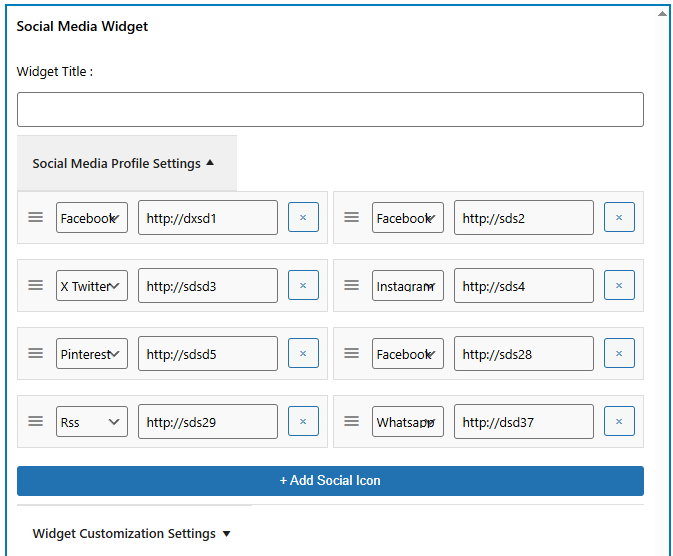Screen dimensions: 673x556
Task: Click drag handle of Pinterest row
Action: point(35,354)
